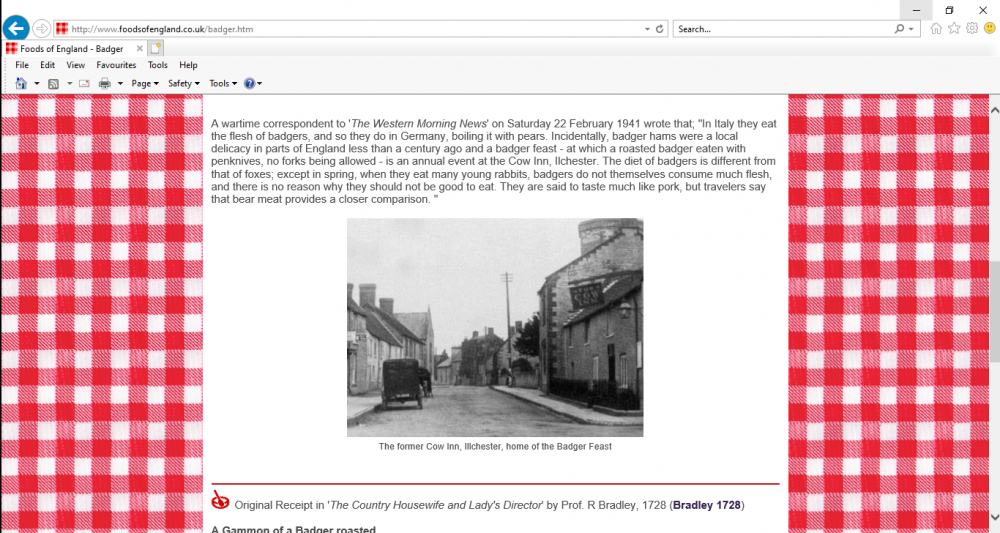Go back with the blue Back arrow
This screenshot has width=1000, height=533.
click(x=16, y=29)
